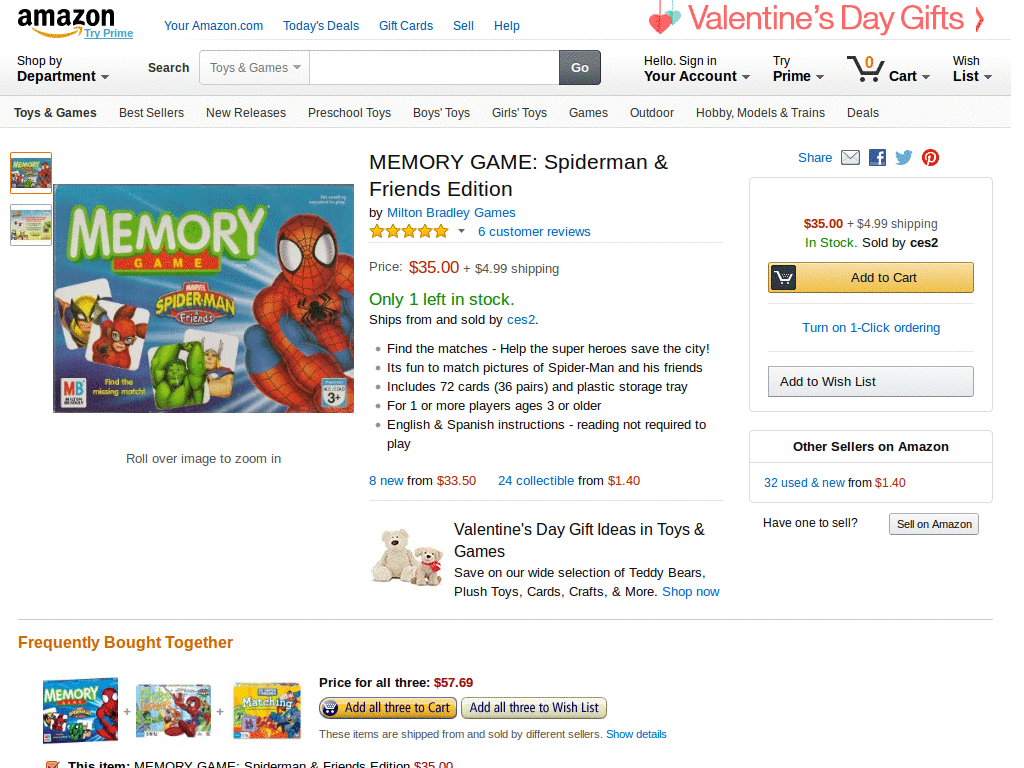Enable Turn on 1-Click ordering
The height and width of the screenshot is (768, 1024).
(x=870, y=327)
